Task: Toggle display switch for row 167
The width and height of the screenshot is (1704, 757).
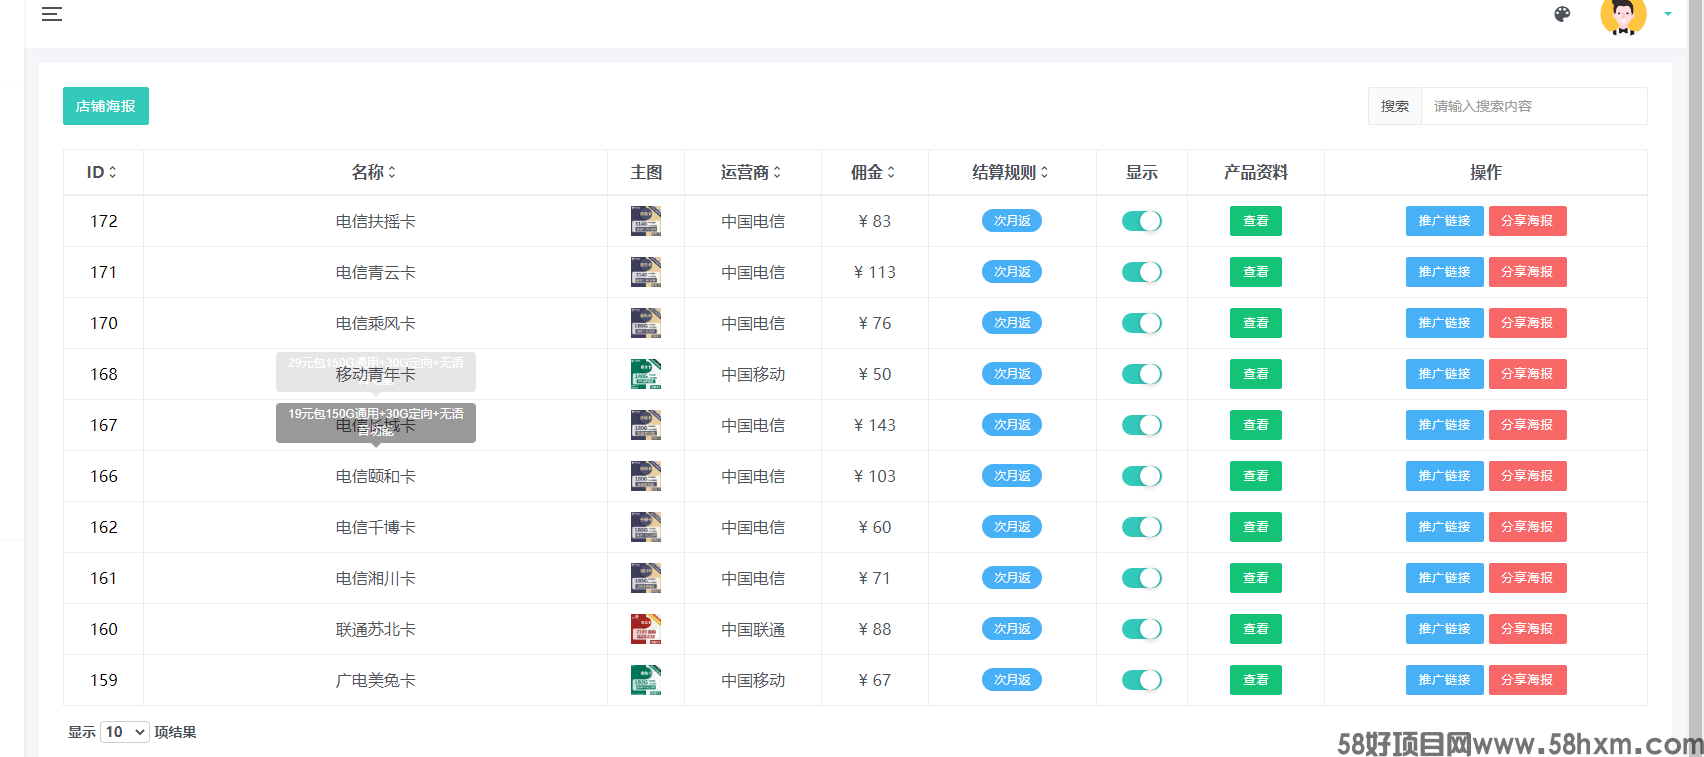Action: point(1142,425)
